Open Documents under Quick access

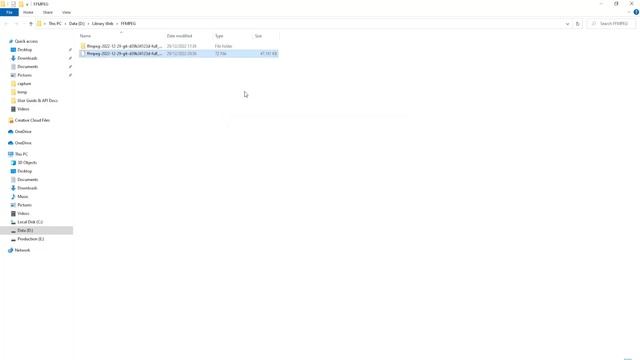tap(27, 67)
